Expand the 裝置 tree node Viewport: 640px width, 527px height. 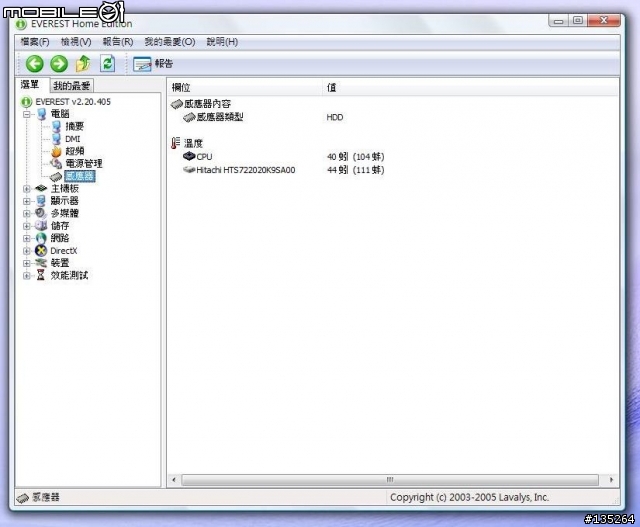[x=27, y=263]
